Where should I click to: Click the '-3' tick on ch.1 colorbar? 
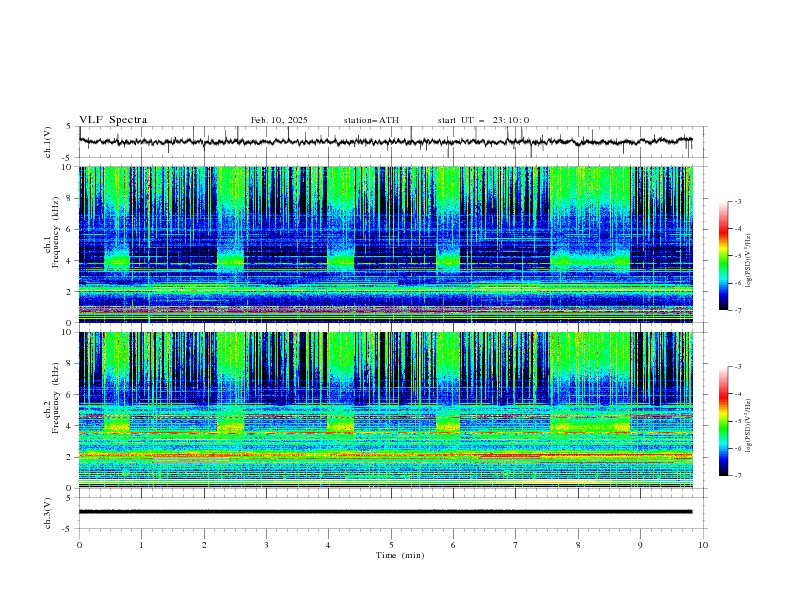click(x=737, y=201)
